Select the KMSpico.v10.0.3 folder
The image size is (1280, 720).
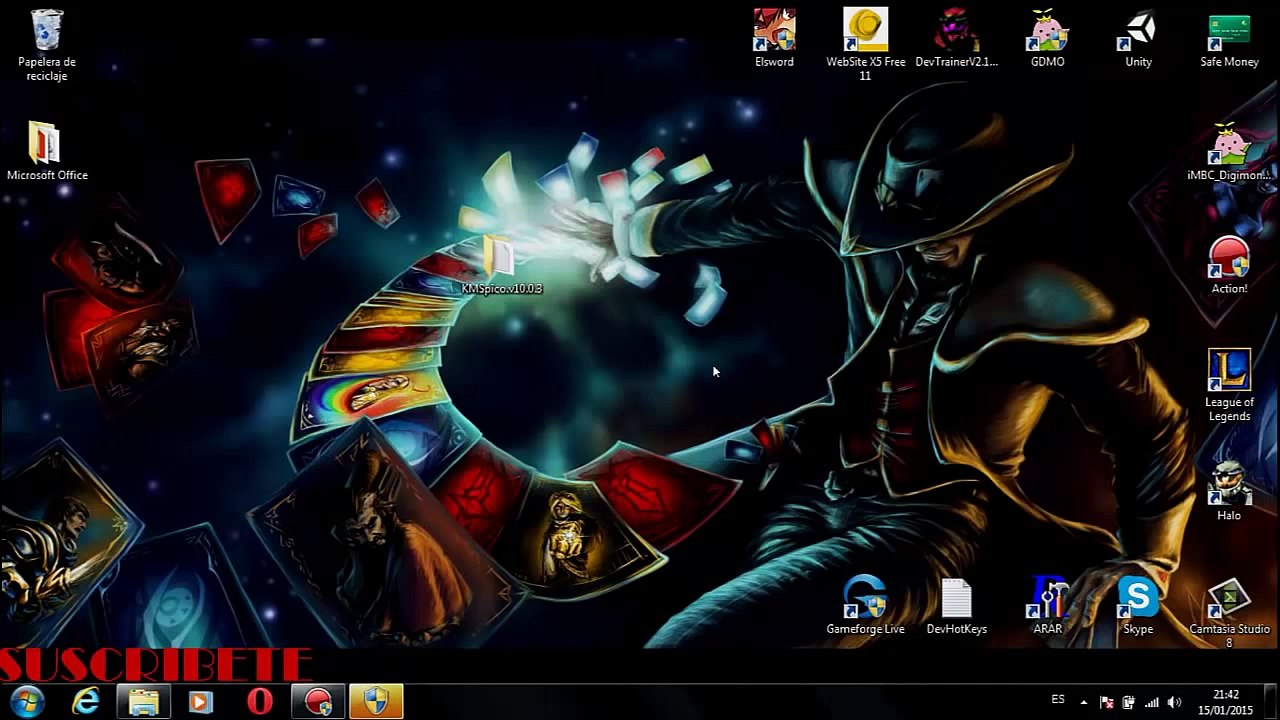pos(501,265)
